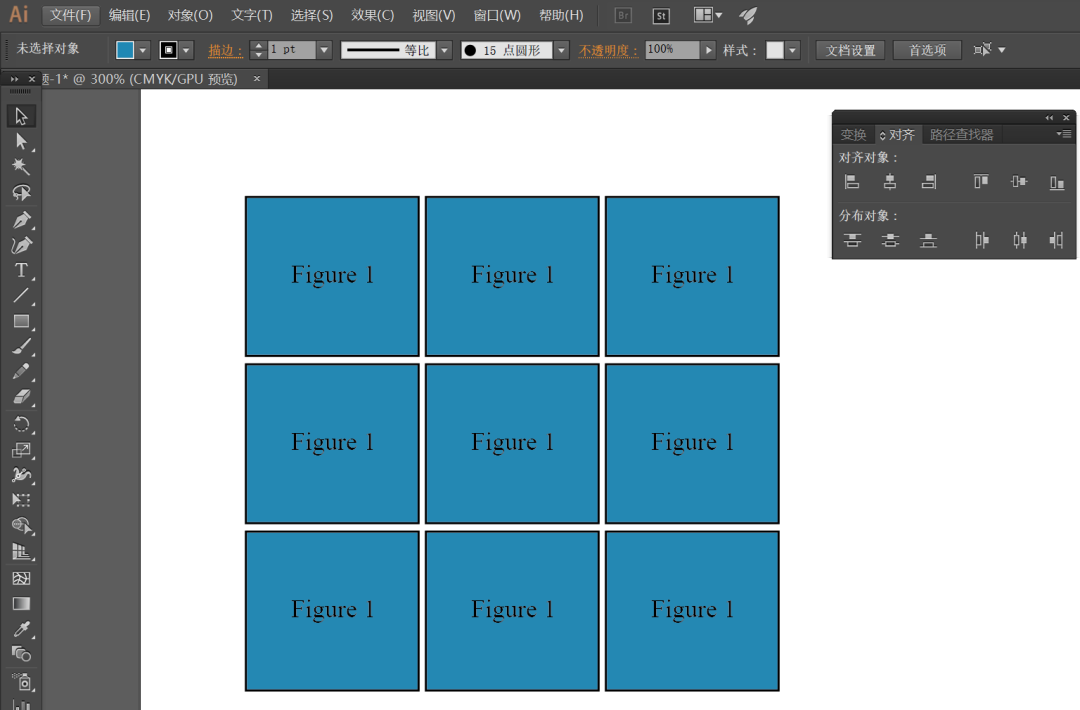
Task: Open the arrange documents dropdown
Action: click(708, 15)
